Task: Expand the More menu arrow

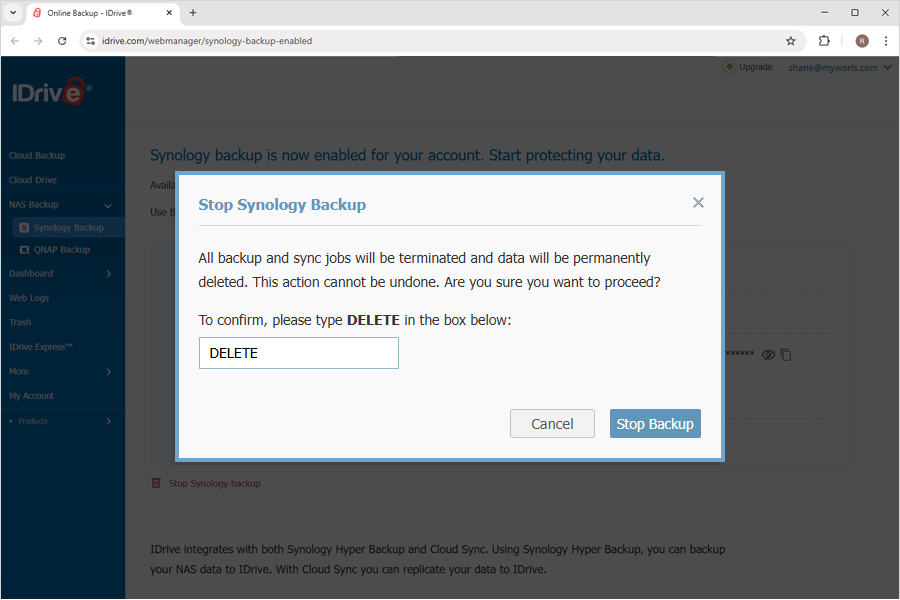Action: (x=108, y=371)
